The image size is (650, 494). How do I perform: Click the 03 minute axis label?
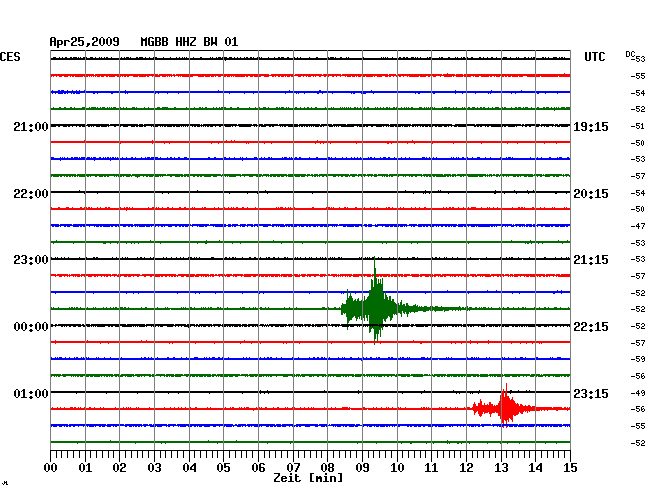pos(154,467)
